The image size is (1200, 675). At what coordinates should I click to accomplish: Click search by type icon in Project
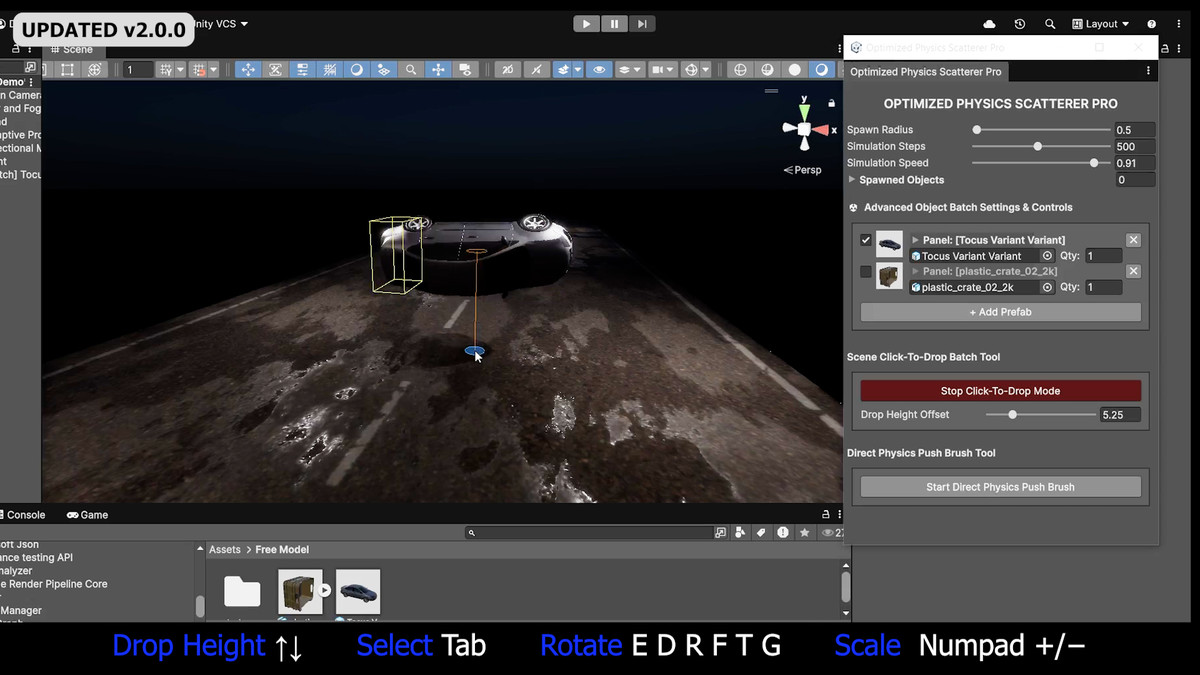coord(740,533)
